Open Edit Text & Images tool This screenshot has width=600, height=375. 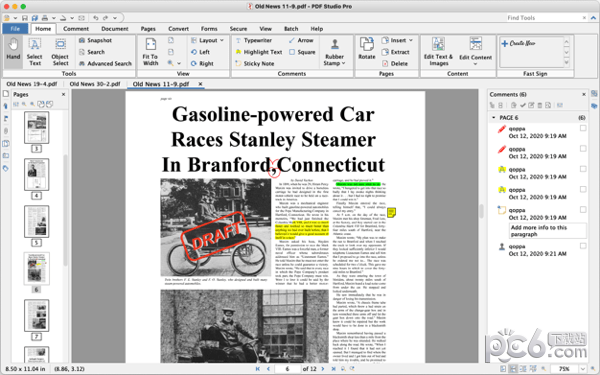coord(438,52)
